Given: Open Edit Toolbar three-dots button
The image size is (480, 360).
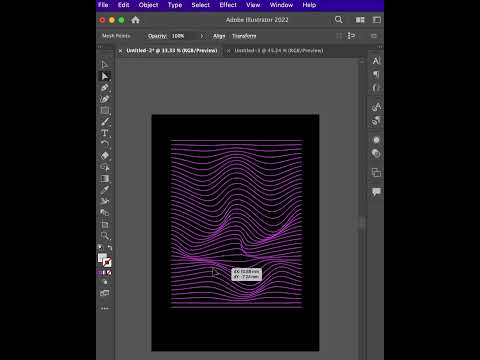Looking at the screenshot, I should (105, 309).
